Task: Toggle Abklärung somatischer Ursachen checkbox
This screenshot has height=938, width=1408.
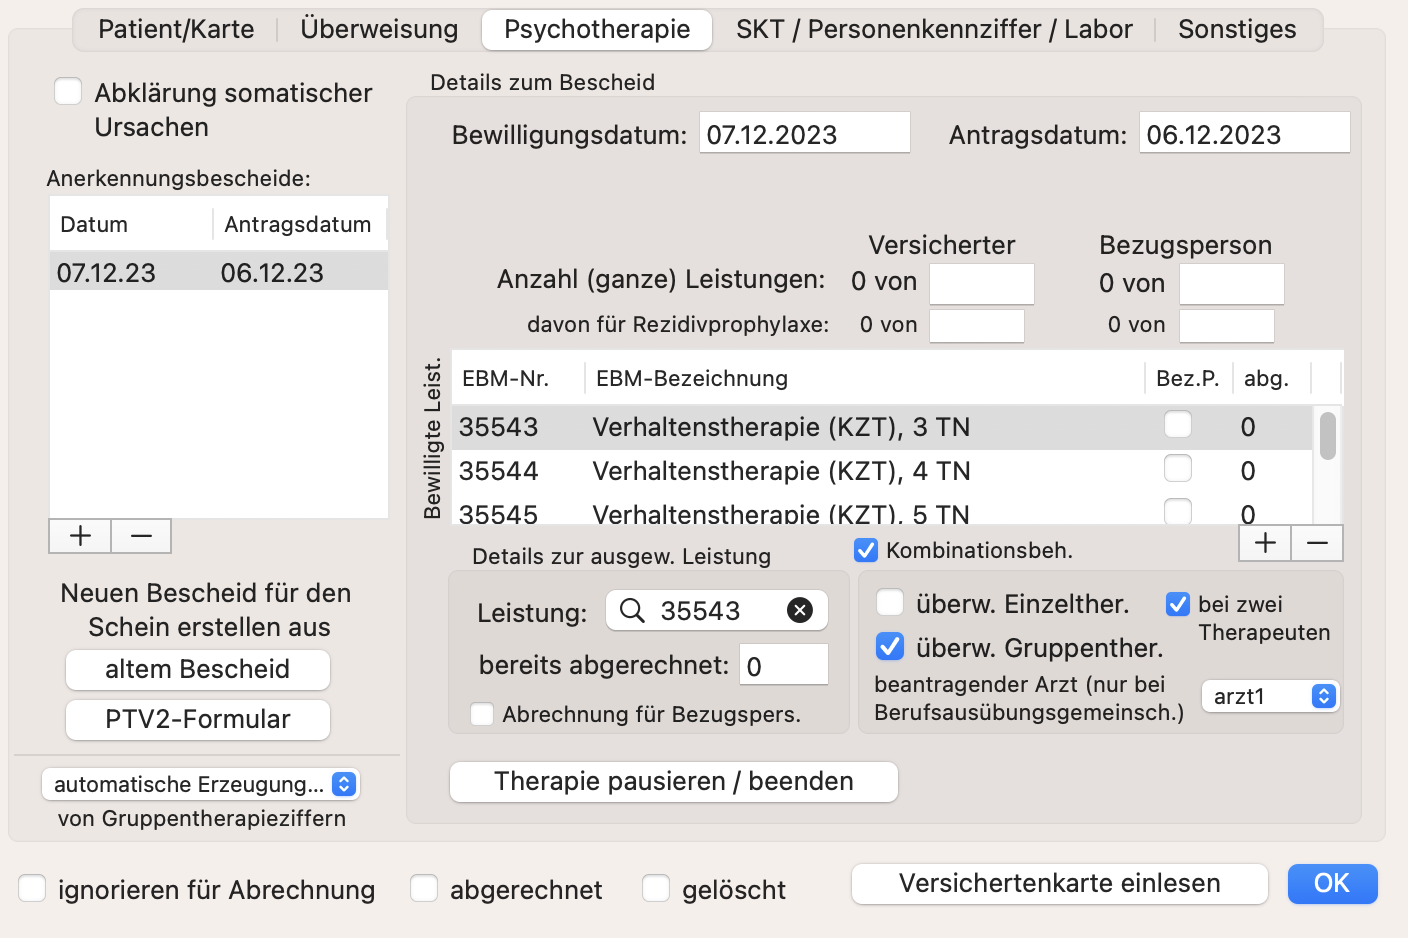Action: (x=68, y=92)
